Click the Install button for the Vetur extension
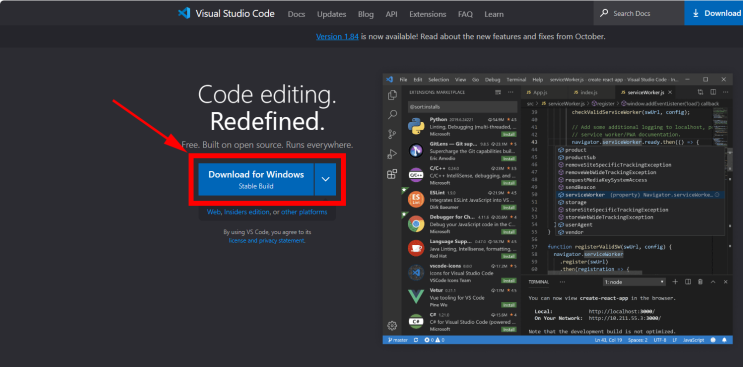 point(509,305)
